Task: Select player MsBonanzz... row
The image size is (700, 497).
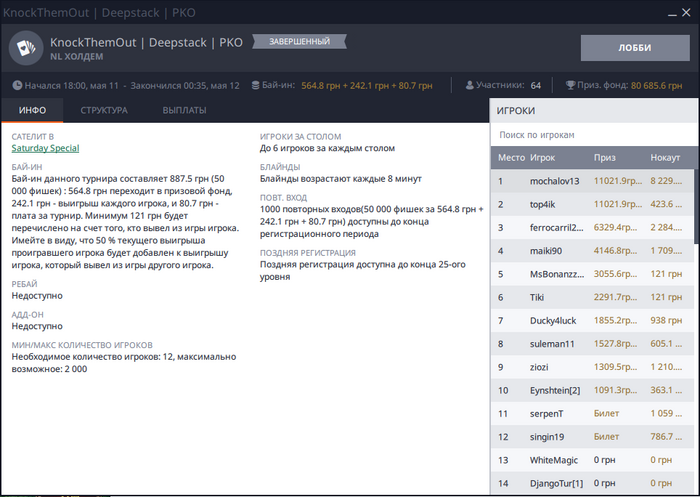Action: coord(592,274)
